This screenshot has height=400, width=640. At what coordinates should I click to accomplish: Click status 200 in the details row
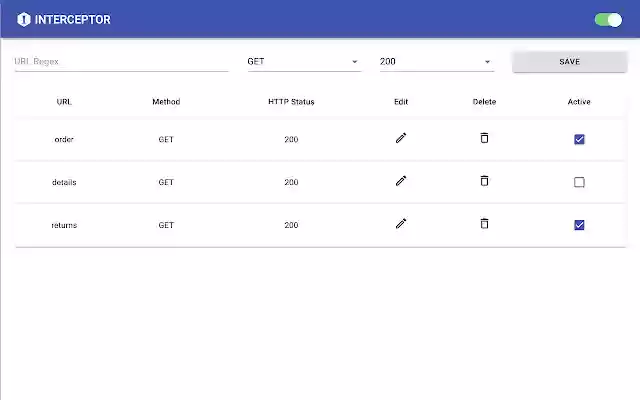click(x=291, y=182)
